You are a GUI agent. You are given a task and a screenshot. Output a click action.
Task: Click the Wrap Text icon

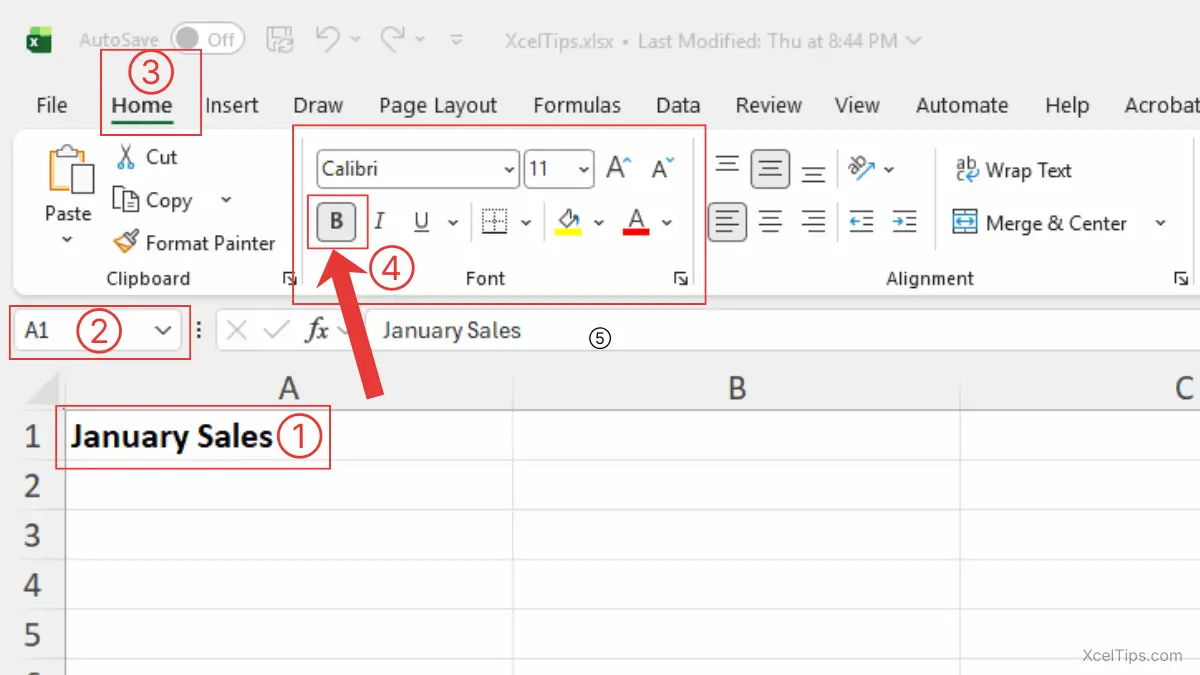[x=1012, y=170]
